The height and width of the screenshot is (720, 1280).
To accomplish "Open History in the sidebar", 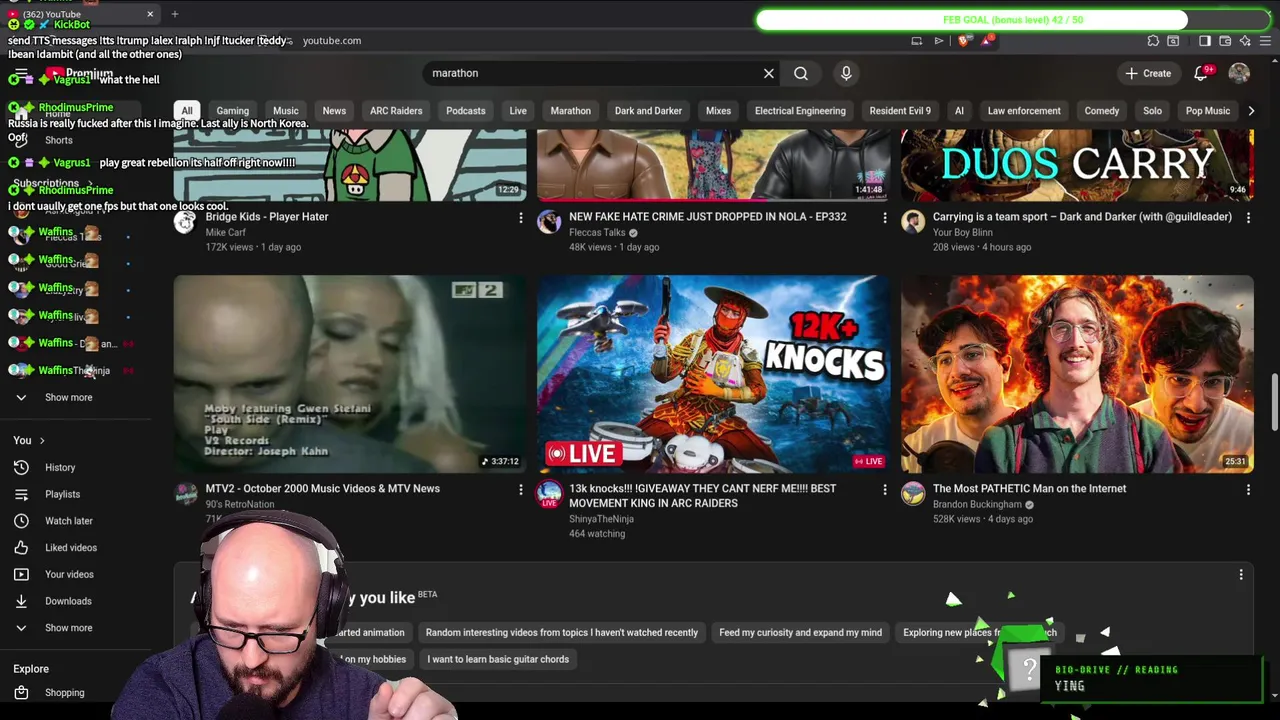I will click(60, 468).
